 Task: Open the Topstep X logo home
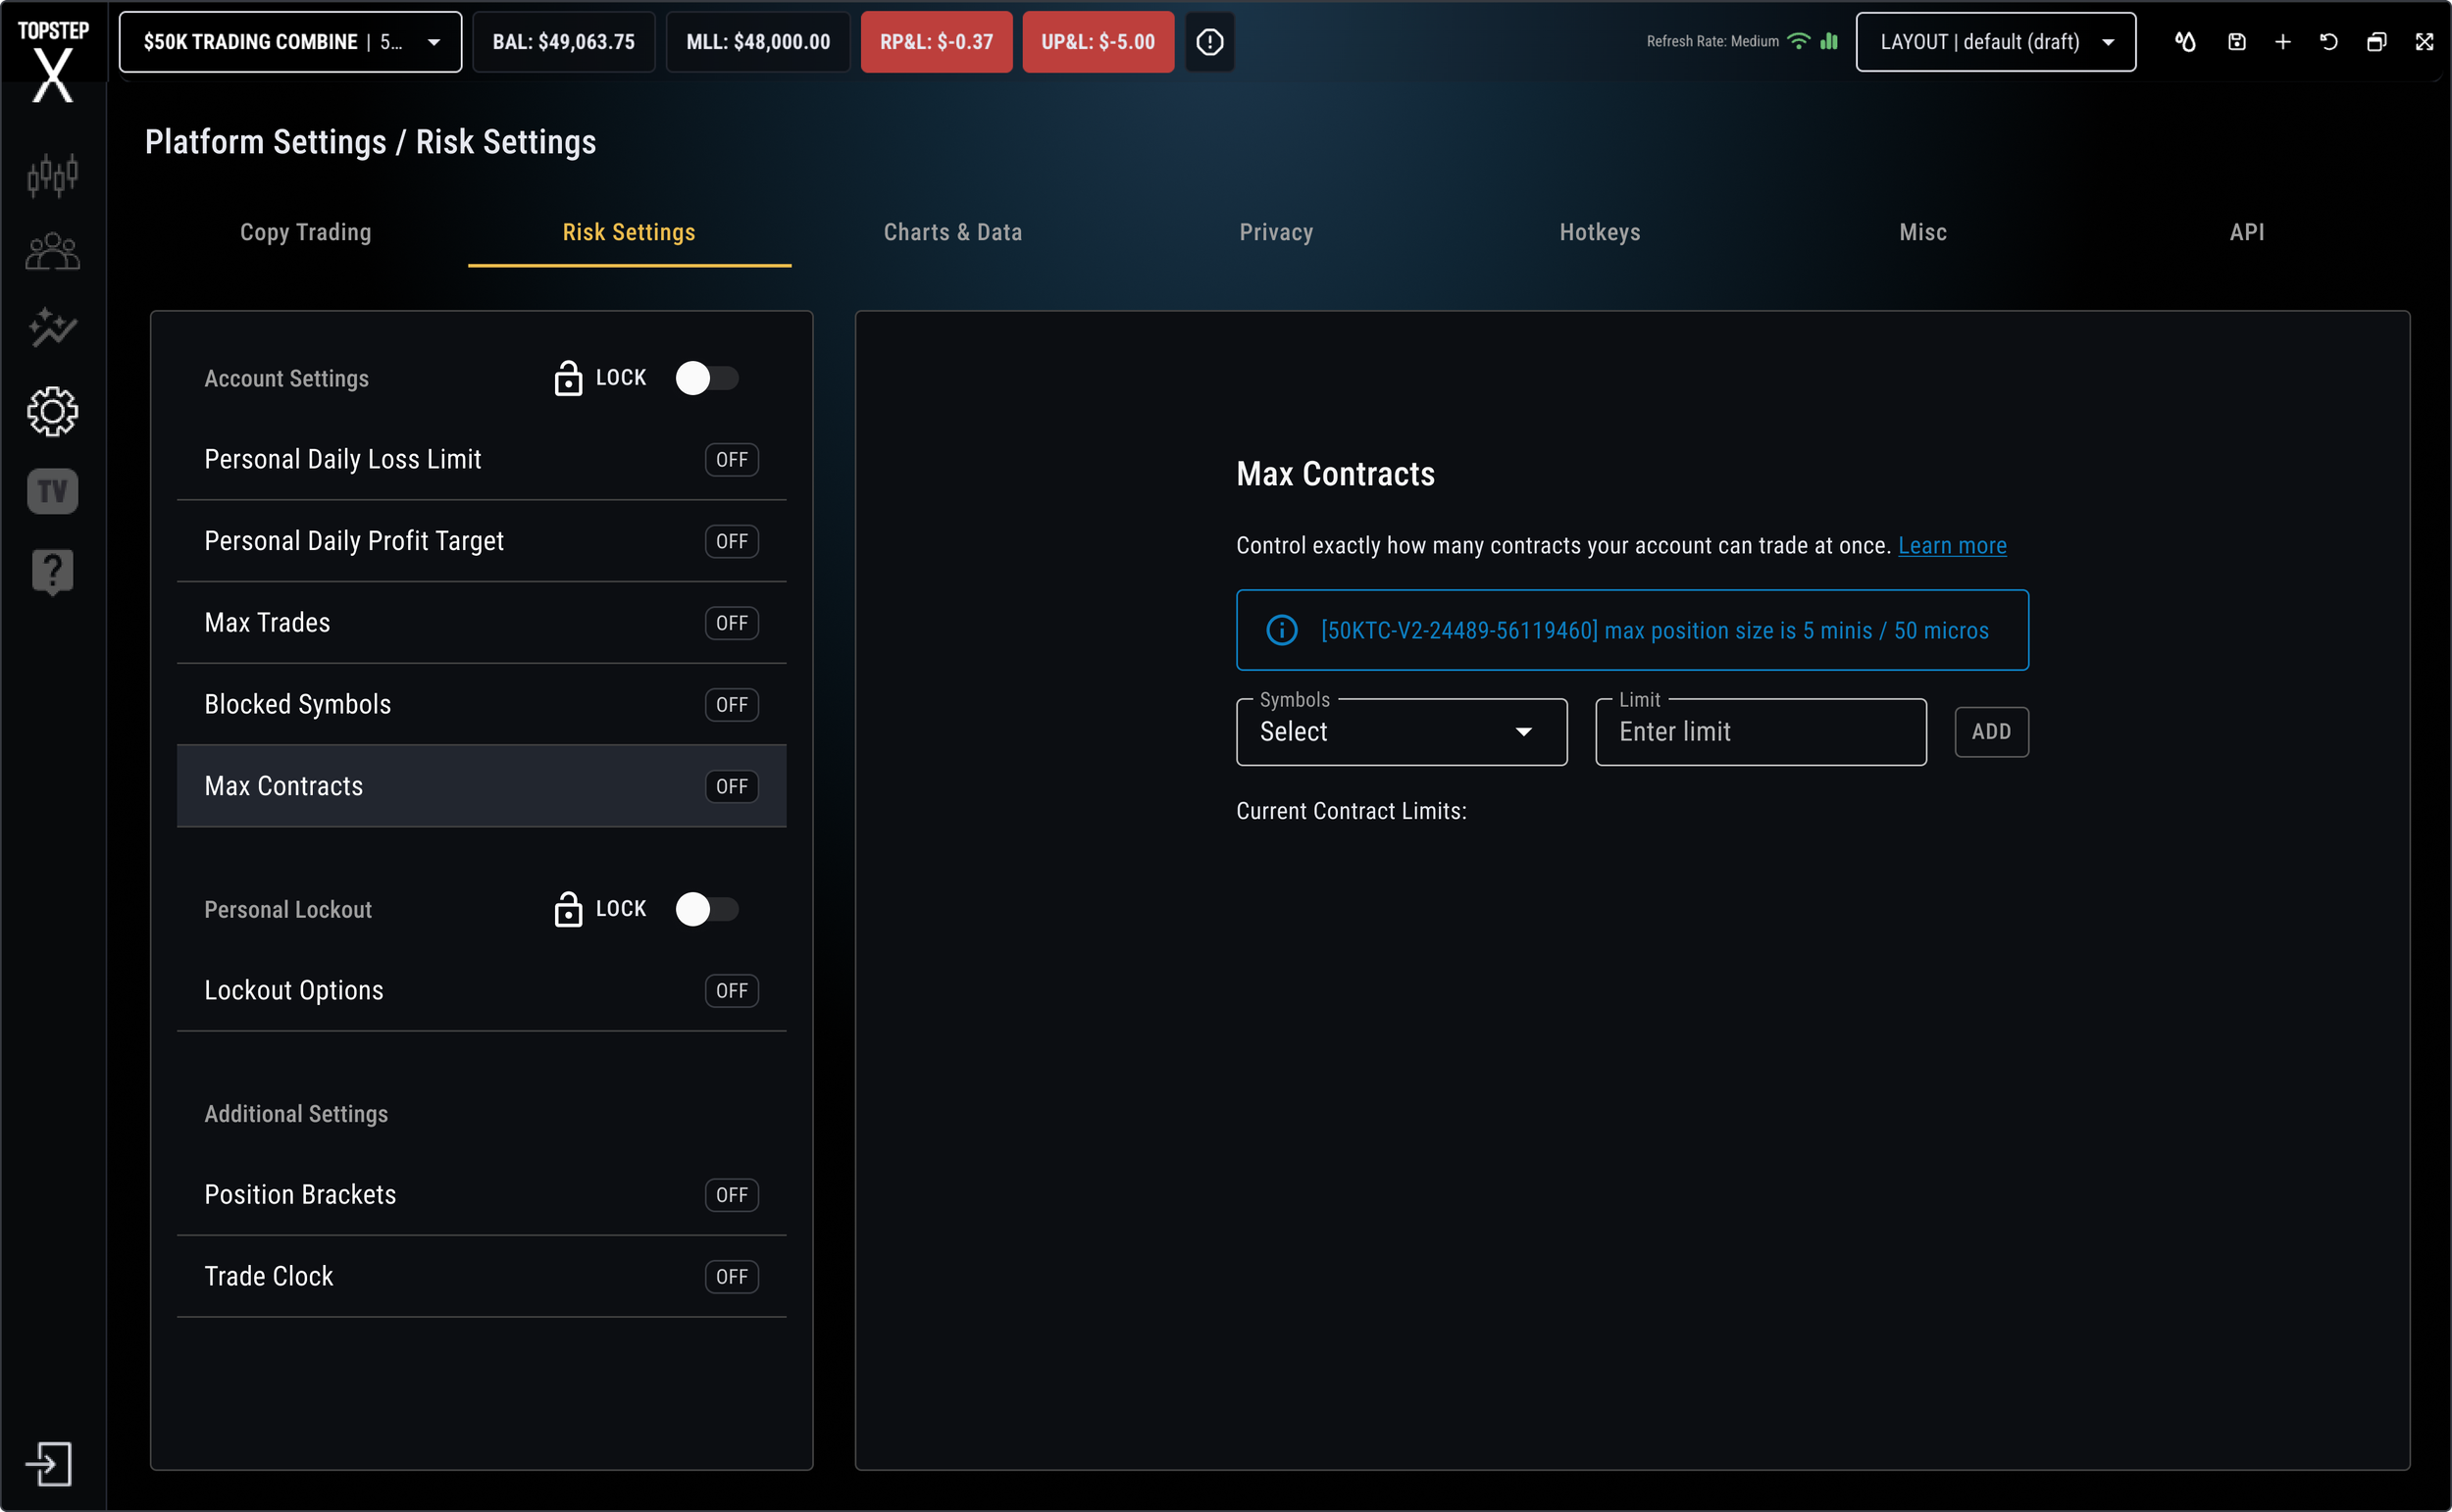click(x=53, y=60)
